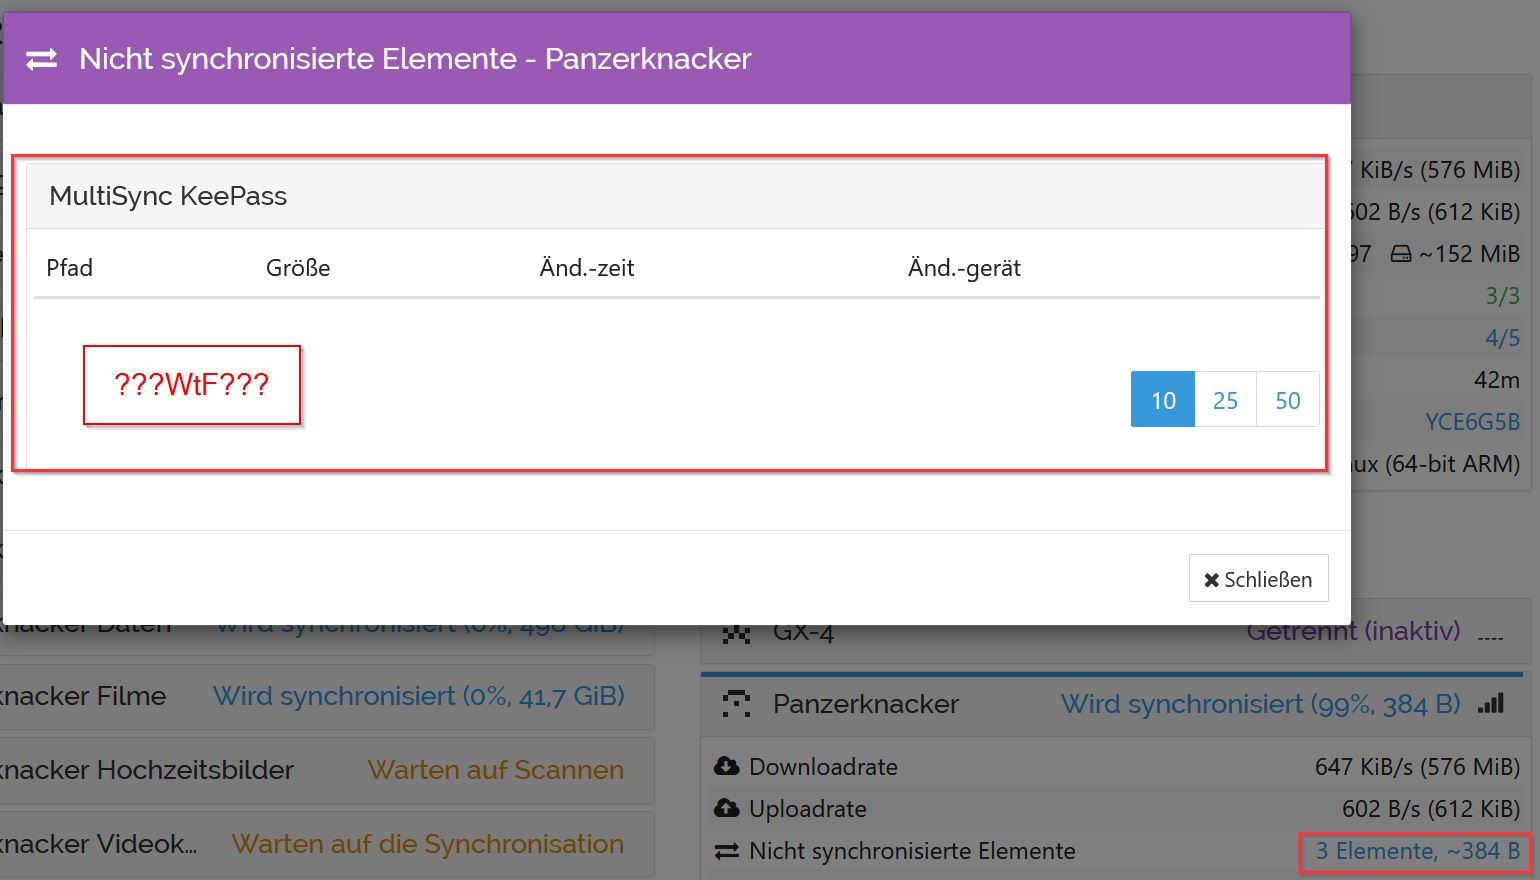Select 10 items per page

coord(1162,400)
